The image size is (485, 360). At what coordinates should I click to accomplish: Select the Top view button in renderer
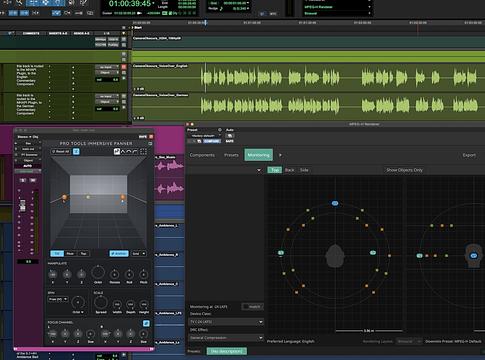tap(275, 170)
